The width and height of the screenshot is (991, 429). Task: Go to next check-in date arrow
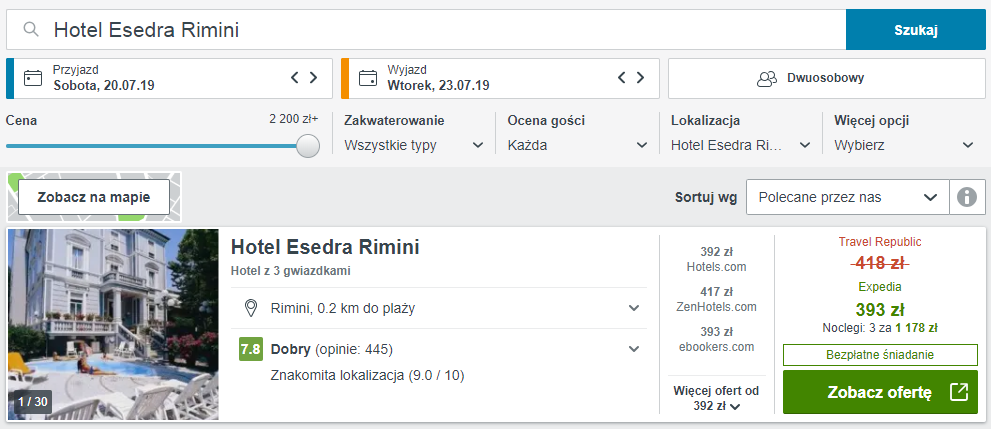click(x=313, y=78)
